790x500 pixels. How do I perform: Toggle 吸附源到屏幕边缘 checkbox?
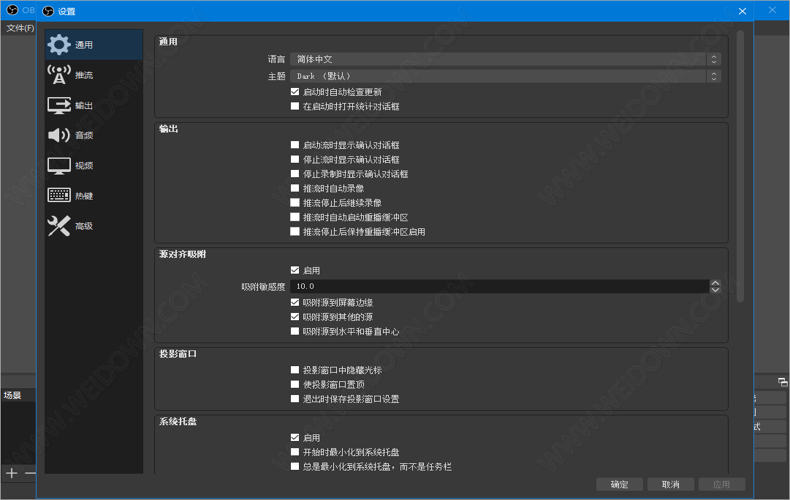tap(295, 302)
